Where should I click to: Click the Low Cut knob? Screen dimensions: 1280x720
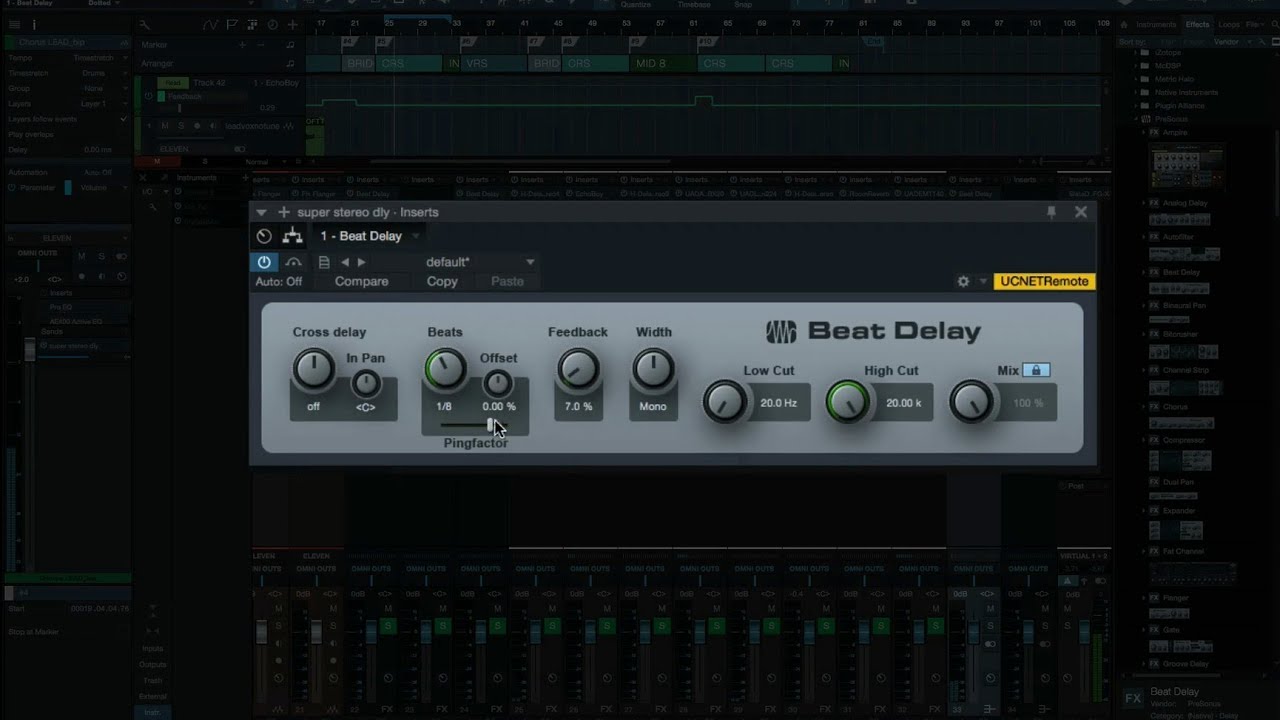click(x=725, y=402)
